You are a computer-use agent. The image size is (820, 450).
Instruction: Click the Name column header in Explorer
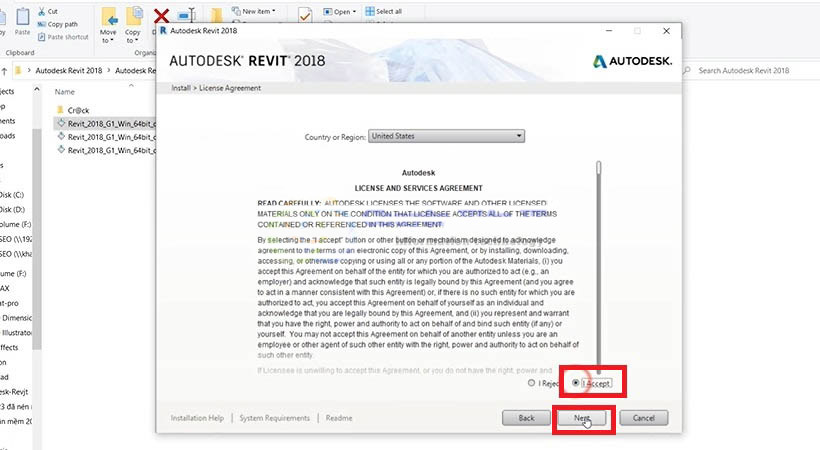(x=65, y=92)
